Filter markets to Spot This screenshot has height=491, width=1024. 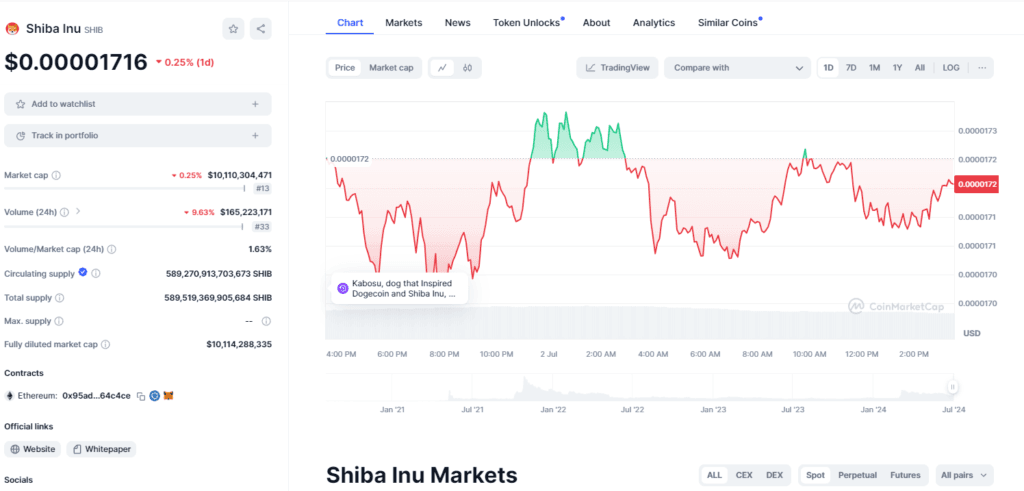pyautogui.click(x=815, y=475)
